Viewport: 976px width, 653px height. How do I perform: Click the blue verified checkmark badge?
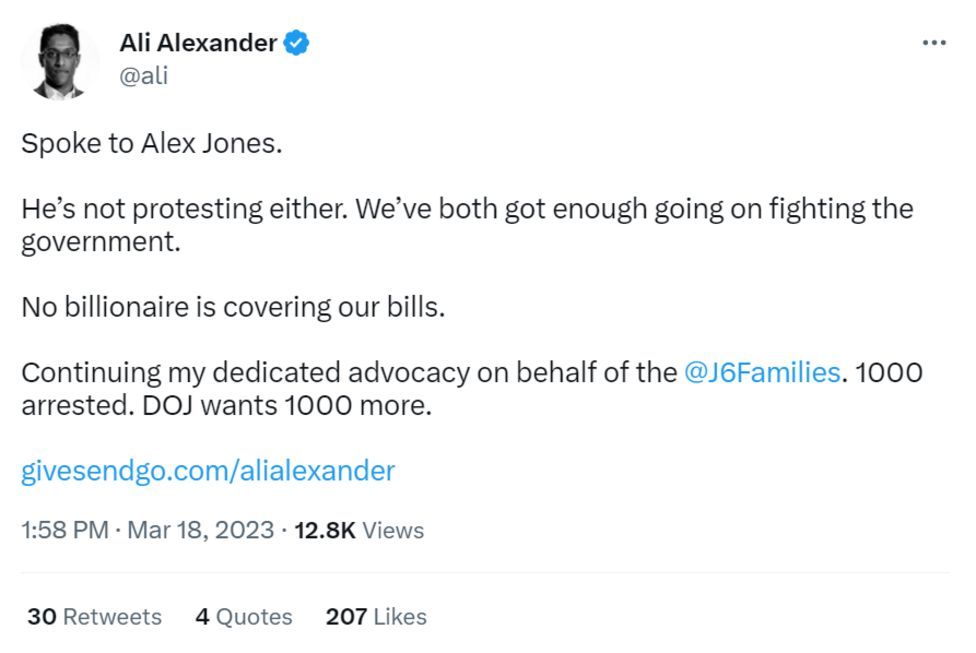[297, 43]
